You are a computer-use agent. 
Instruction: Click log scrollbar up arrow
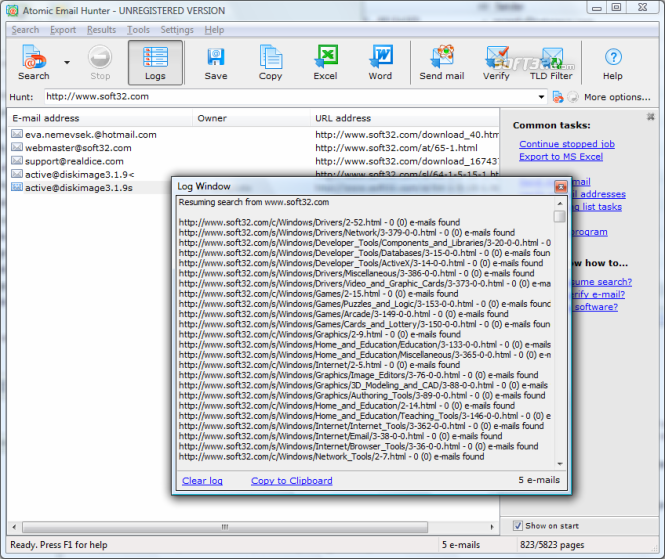560,204
